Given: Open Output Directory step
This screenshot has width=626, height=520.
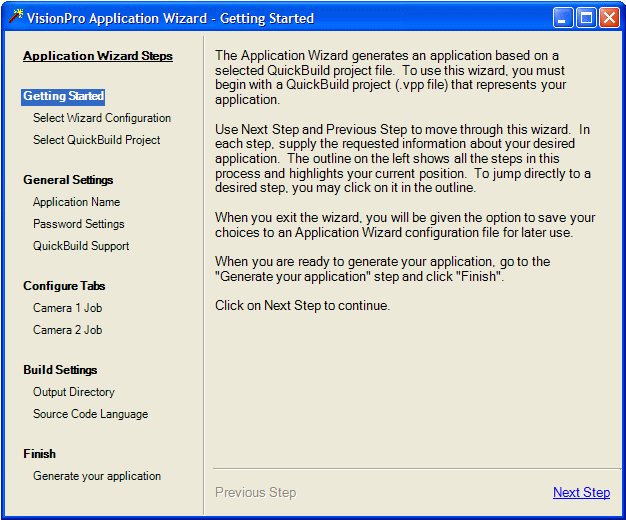Looking at the screenshot, I should click(x=74, y=392).
